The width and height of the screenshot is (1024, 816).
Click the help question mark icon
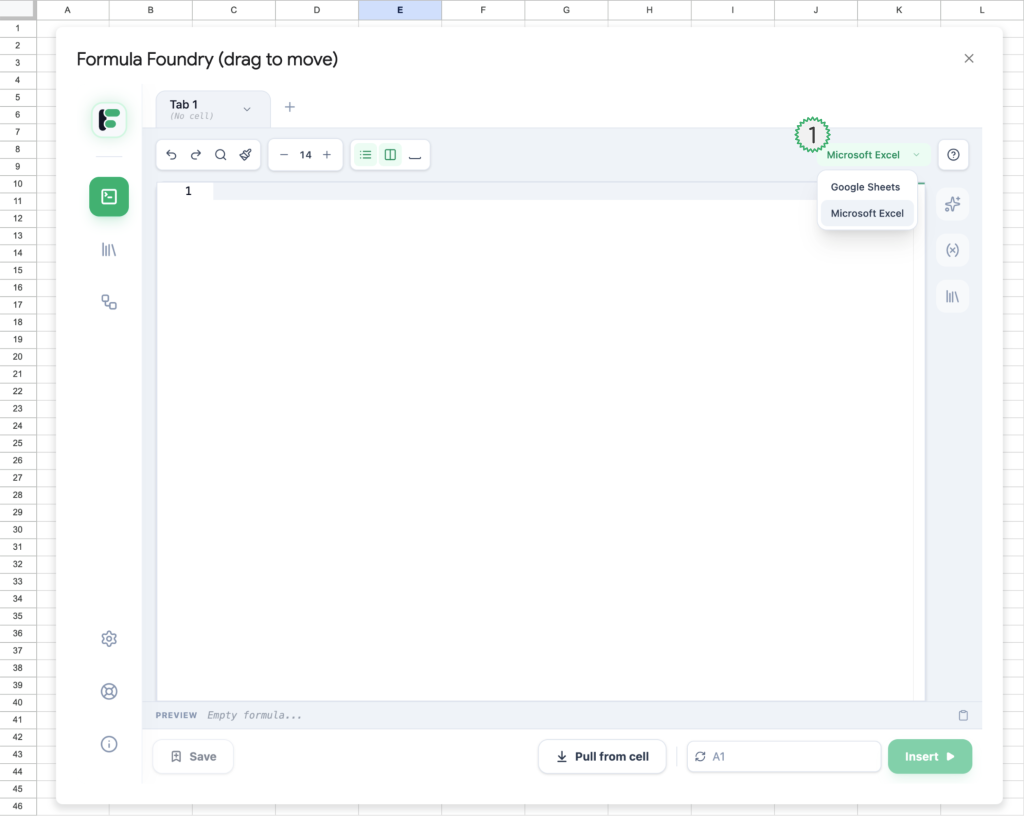(x=953, y=155)
